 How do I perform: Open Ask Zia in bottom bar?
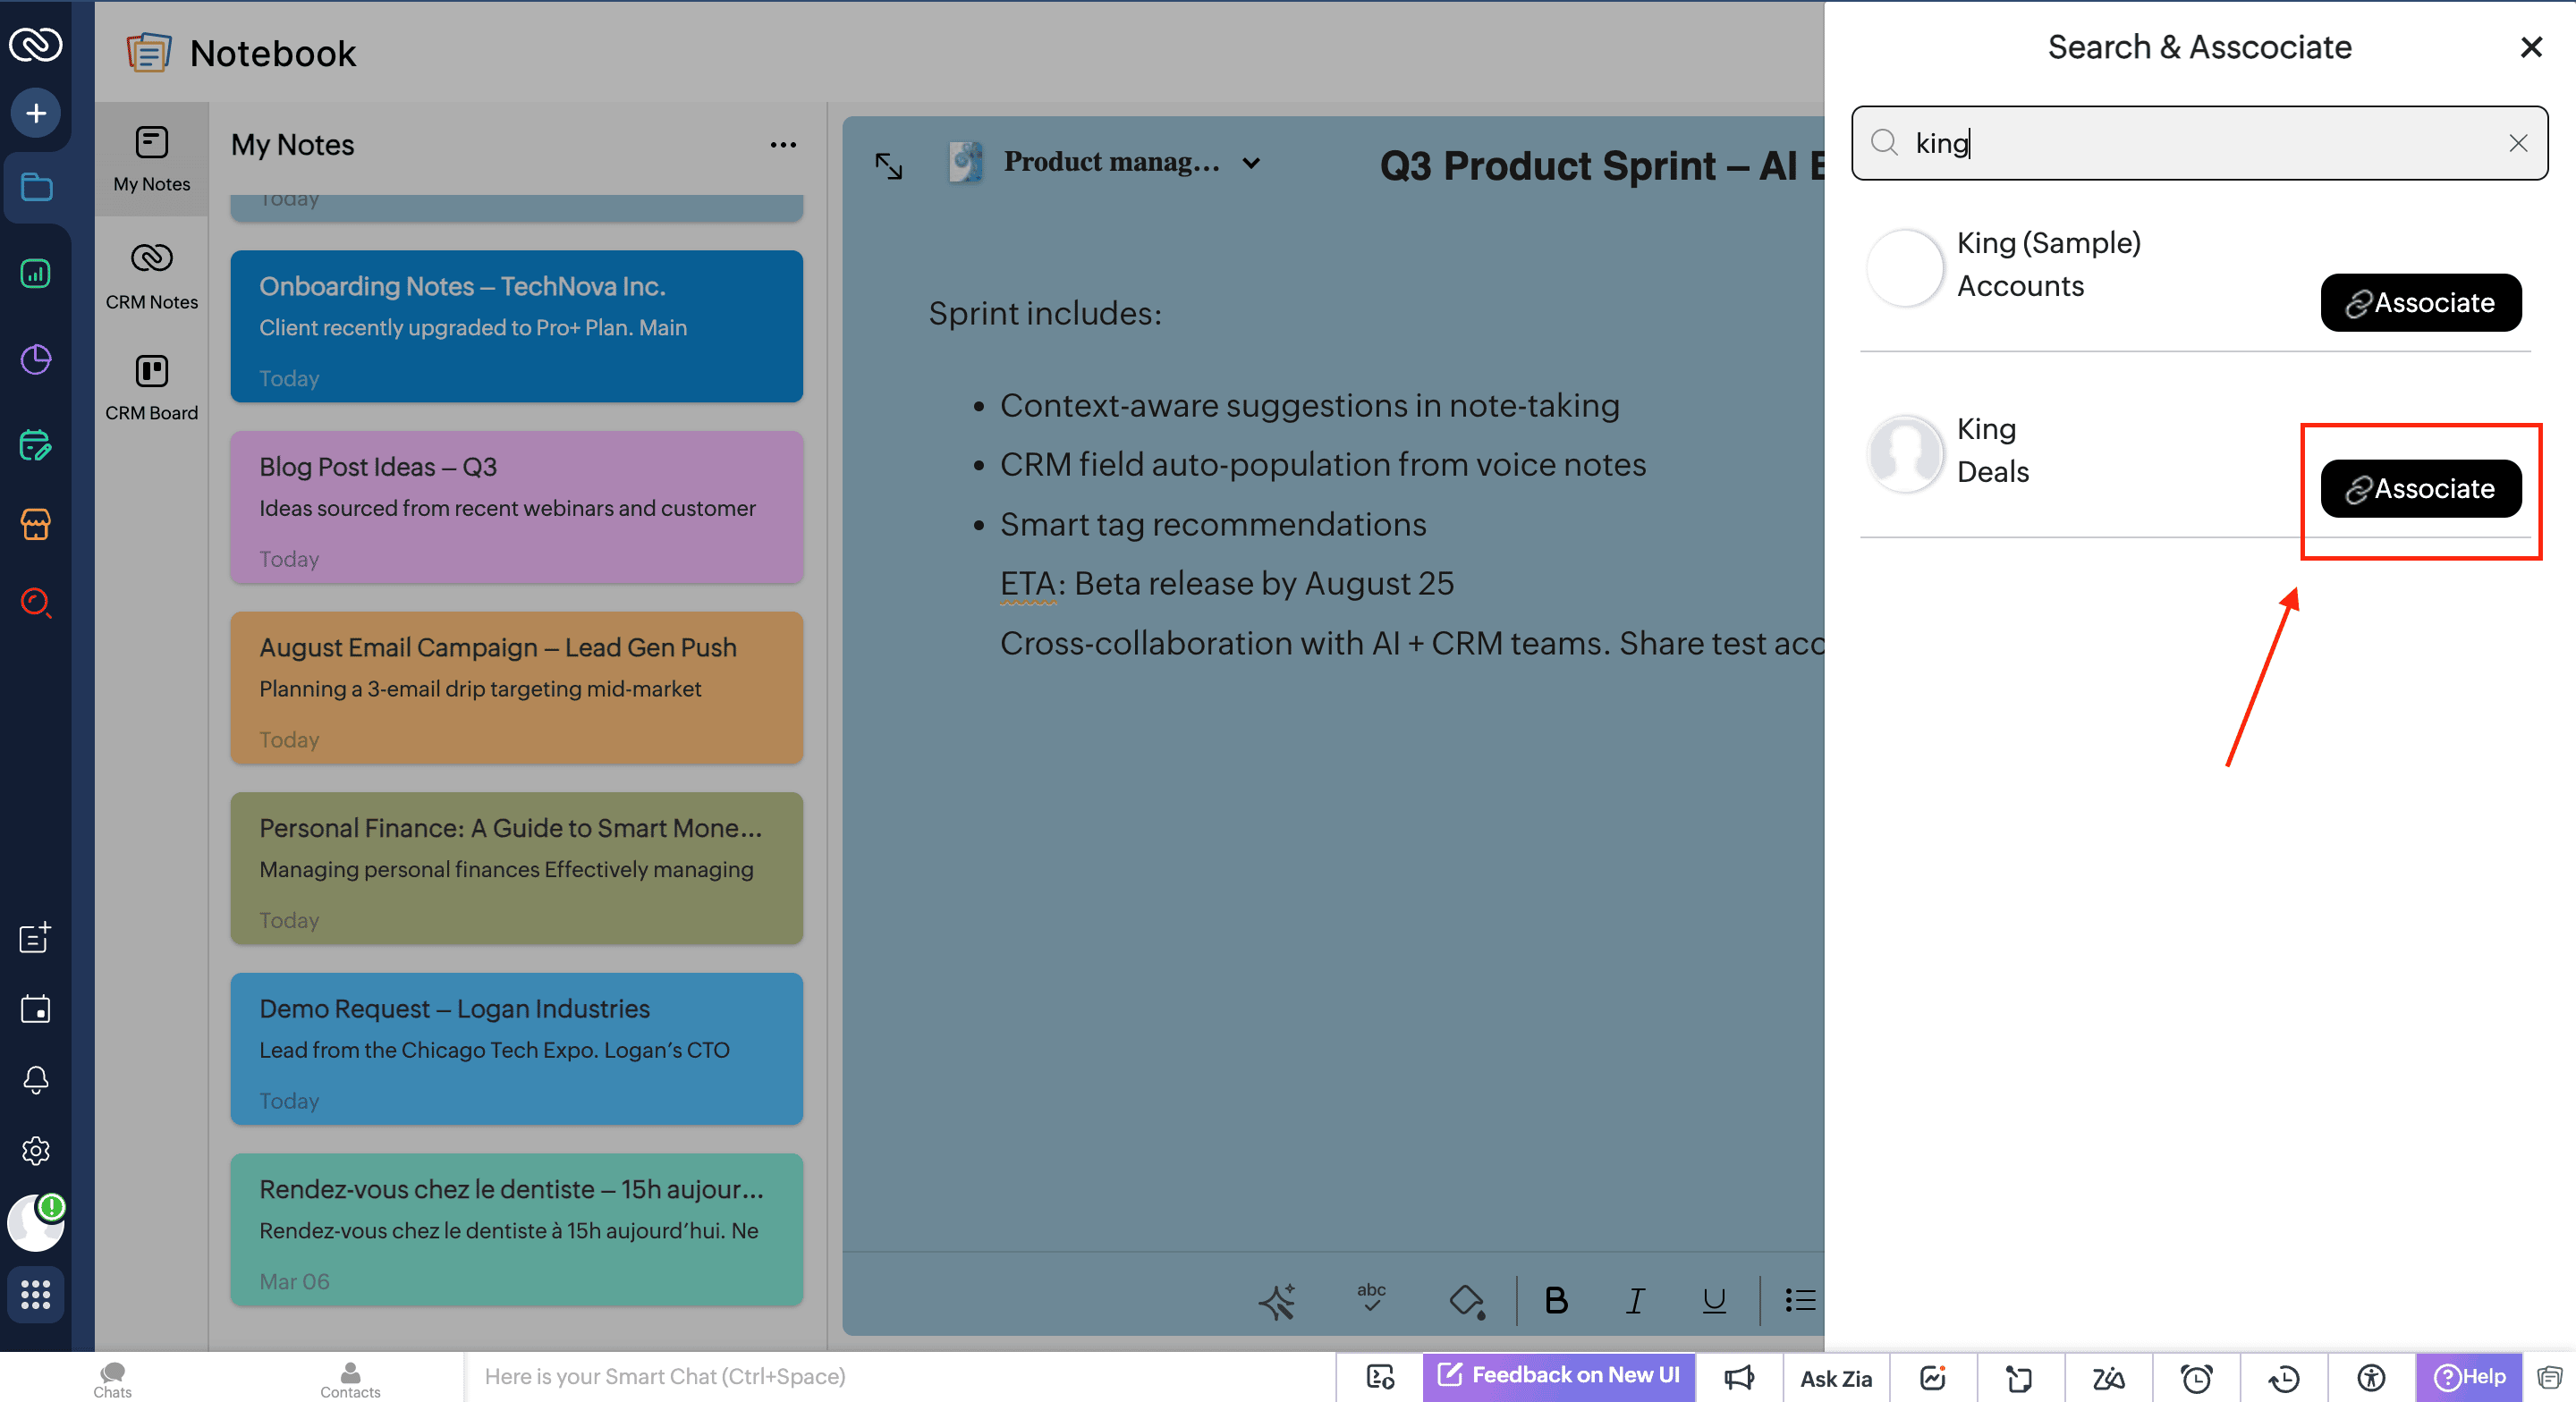click(1835, 1378)
